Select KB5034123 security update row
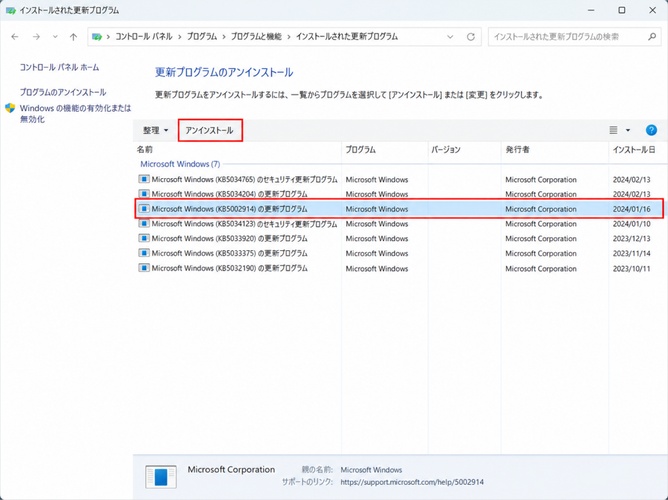The image size is (668, 500). coord(399,224)
